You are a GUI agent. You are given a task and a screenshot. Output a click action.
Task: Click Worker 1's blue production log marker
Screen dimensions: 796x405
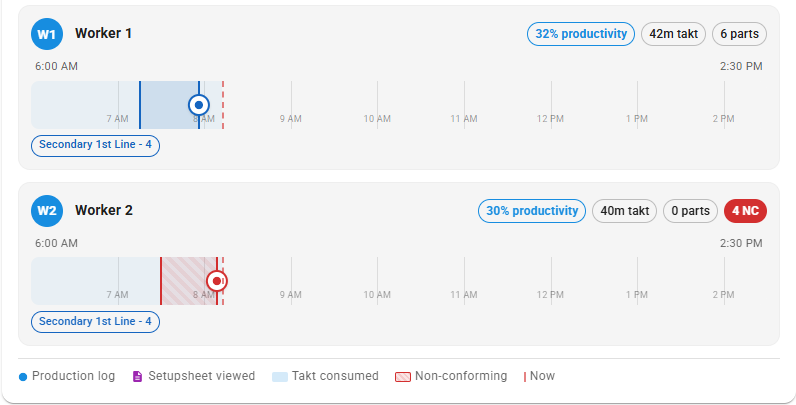pyautogui.click(x=198, y=105)
